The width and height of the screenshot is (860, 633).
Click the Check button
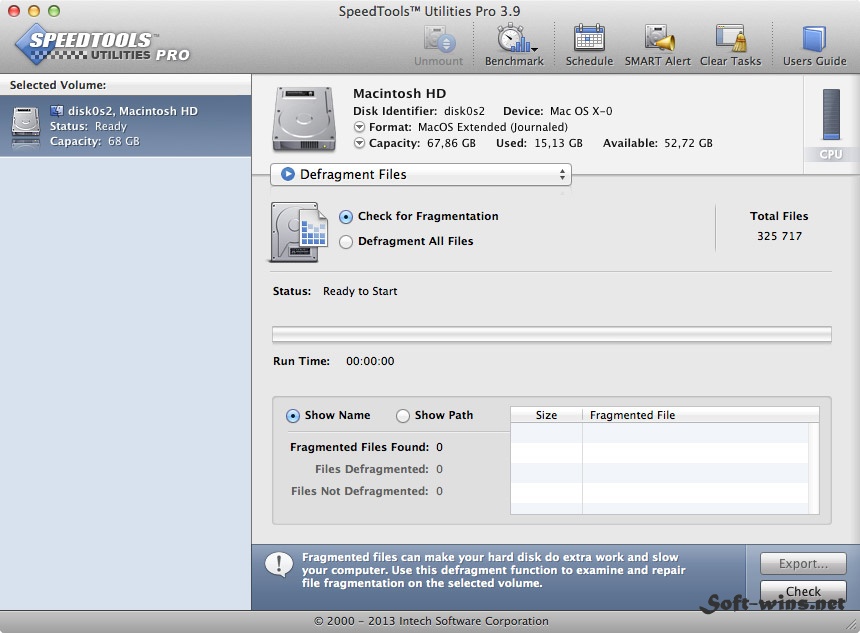click(803, 591)
